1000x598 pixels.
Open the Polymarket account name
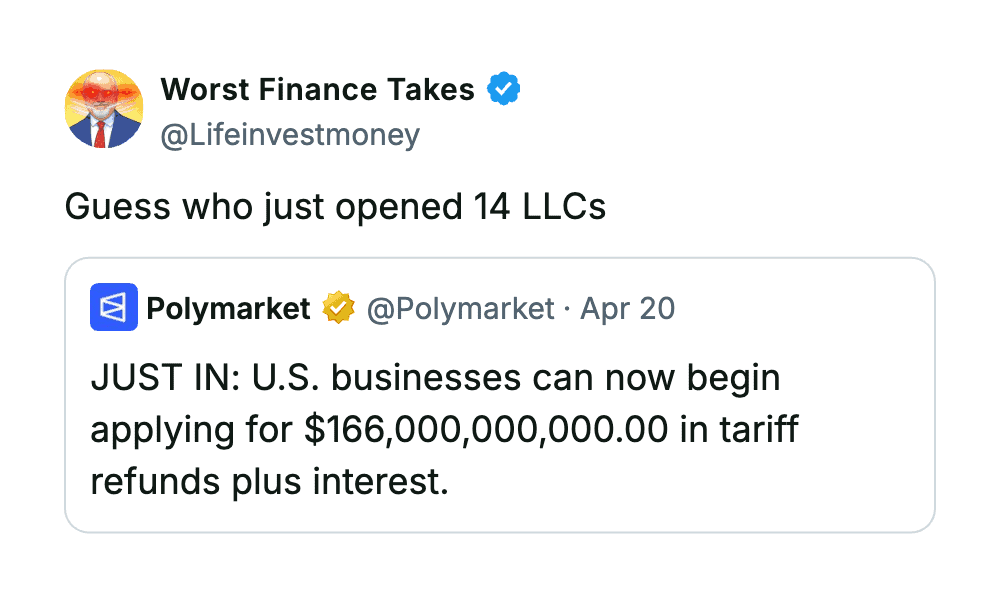[228, 309]
